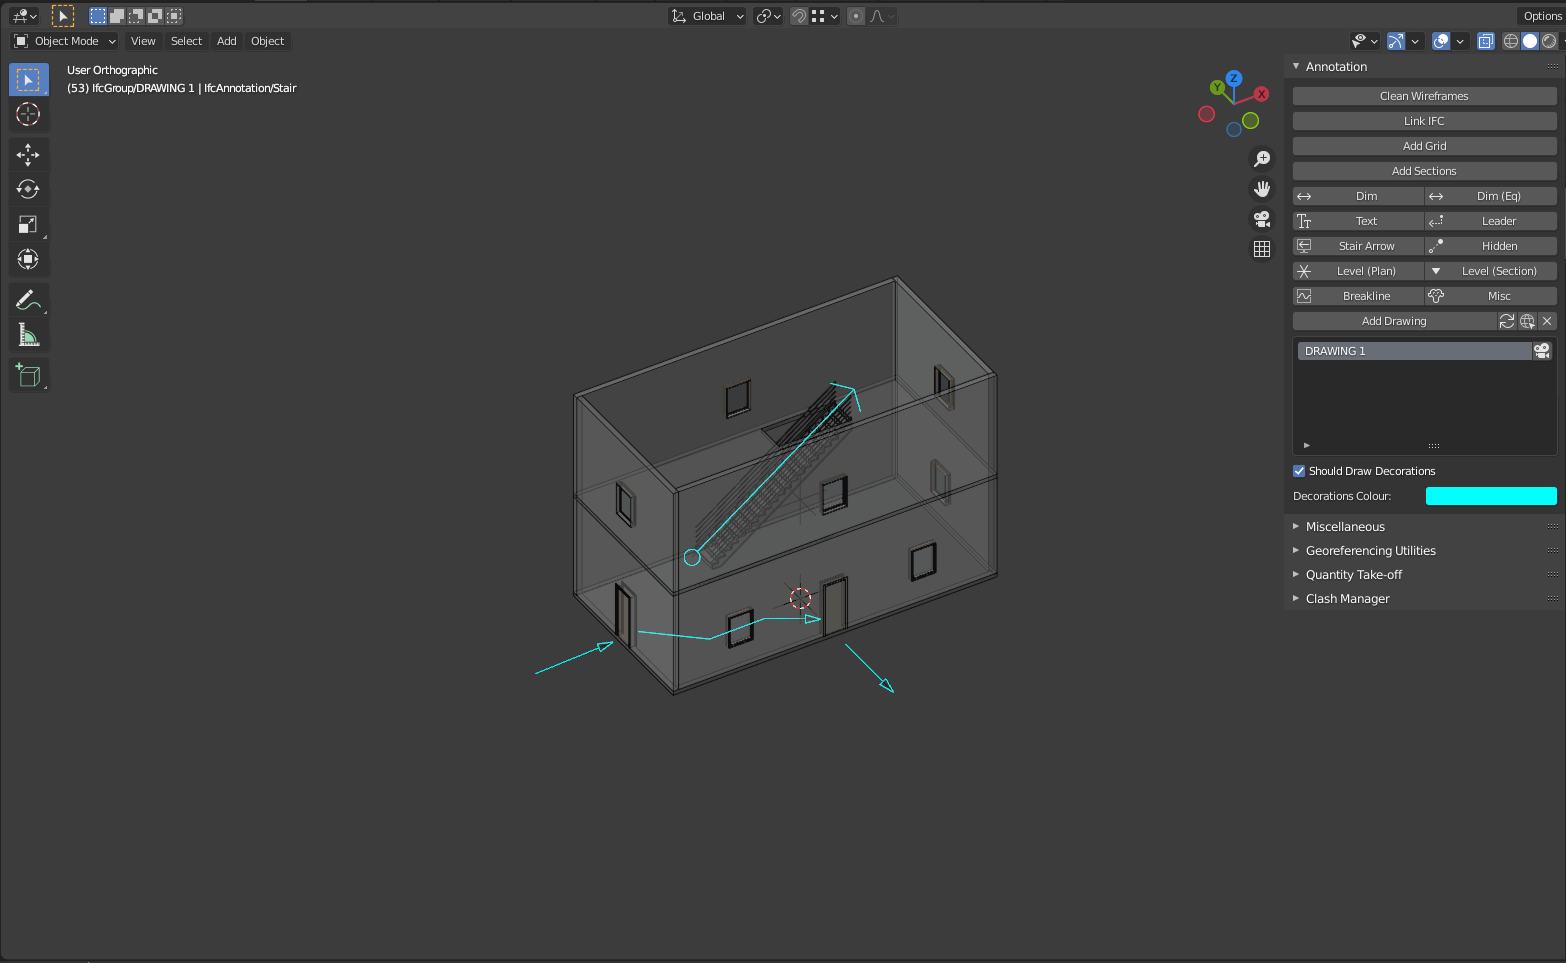Toggle snapping magnet icon
The width and height of the screenshot is (1566, 963).
(x=799, y=16)
